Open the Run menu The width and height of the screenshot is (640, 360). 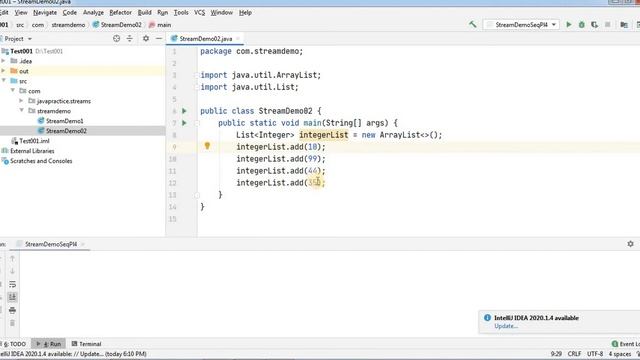(162, 13)
